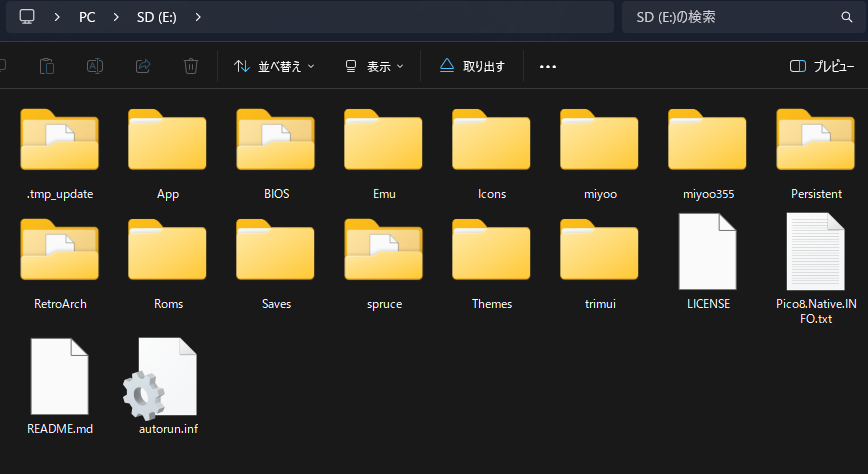Click the rename icon in toolbar
This screenshot has height=474, width=868.
point(95,66)
